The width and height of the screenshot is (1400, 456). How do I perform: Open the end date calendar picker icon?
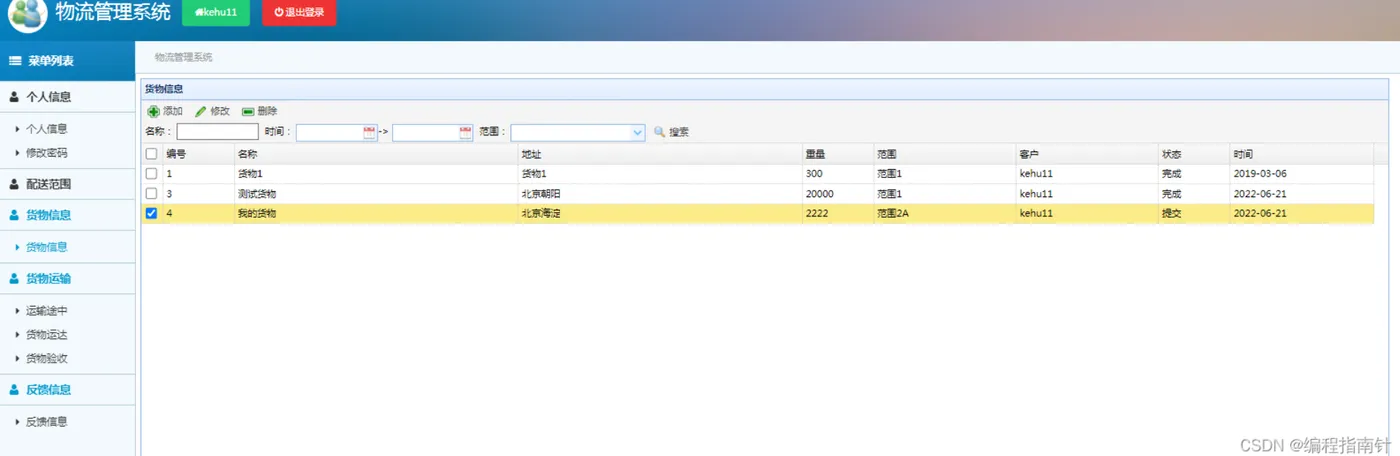click(x=465, y=132)
